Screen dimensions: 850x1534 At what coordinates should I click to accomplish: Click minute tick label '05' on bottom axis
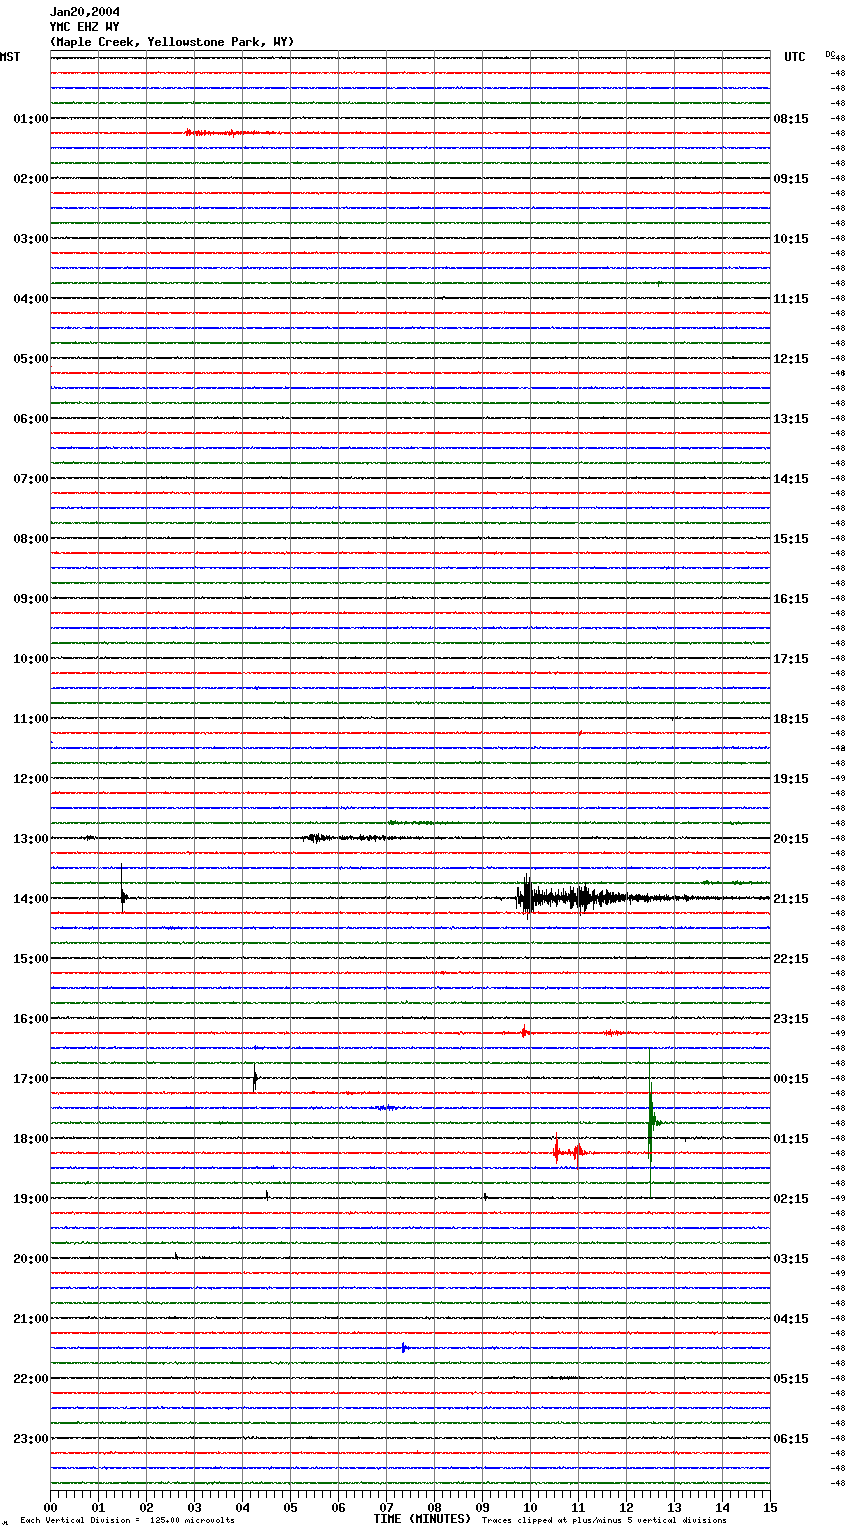point(291,1507)
